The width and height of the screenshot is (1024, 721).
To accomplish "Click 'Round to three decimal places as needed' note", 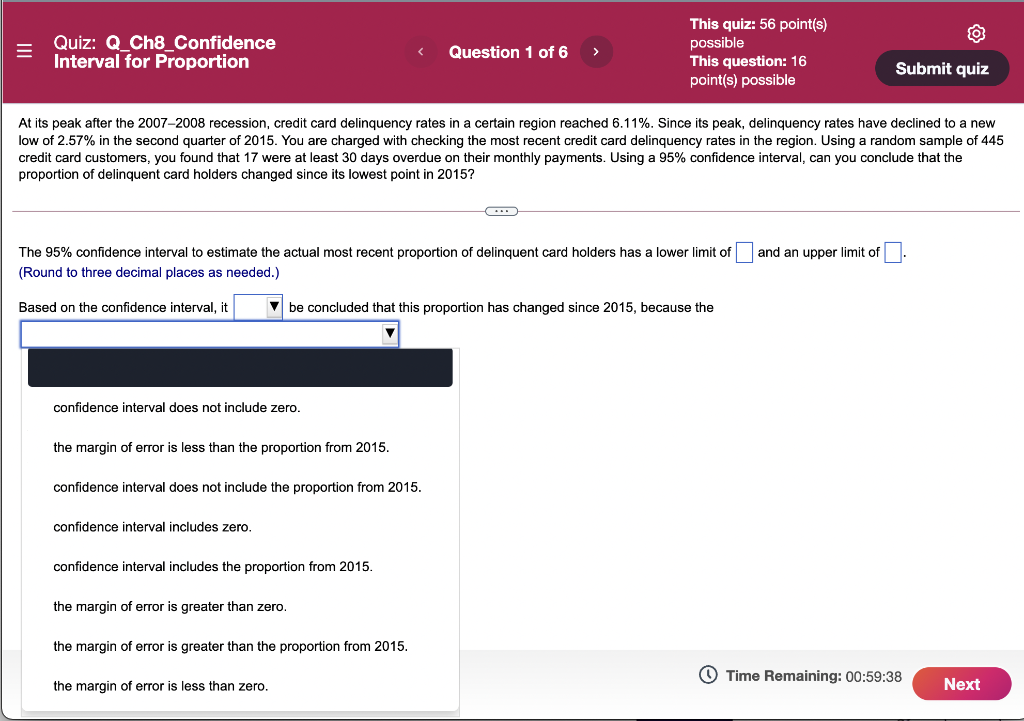I will [149, 272].
